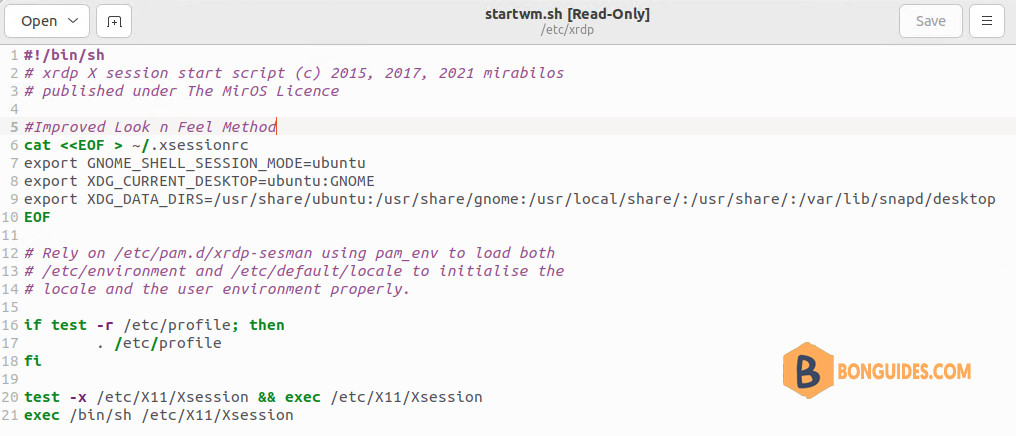This screenshot has width=1016, height=436.
Task: Expand the Open button dropdown arrow
Action: (73, 21)
